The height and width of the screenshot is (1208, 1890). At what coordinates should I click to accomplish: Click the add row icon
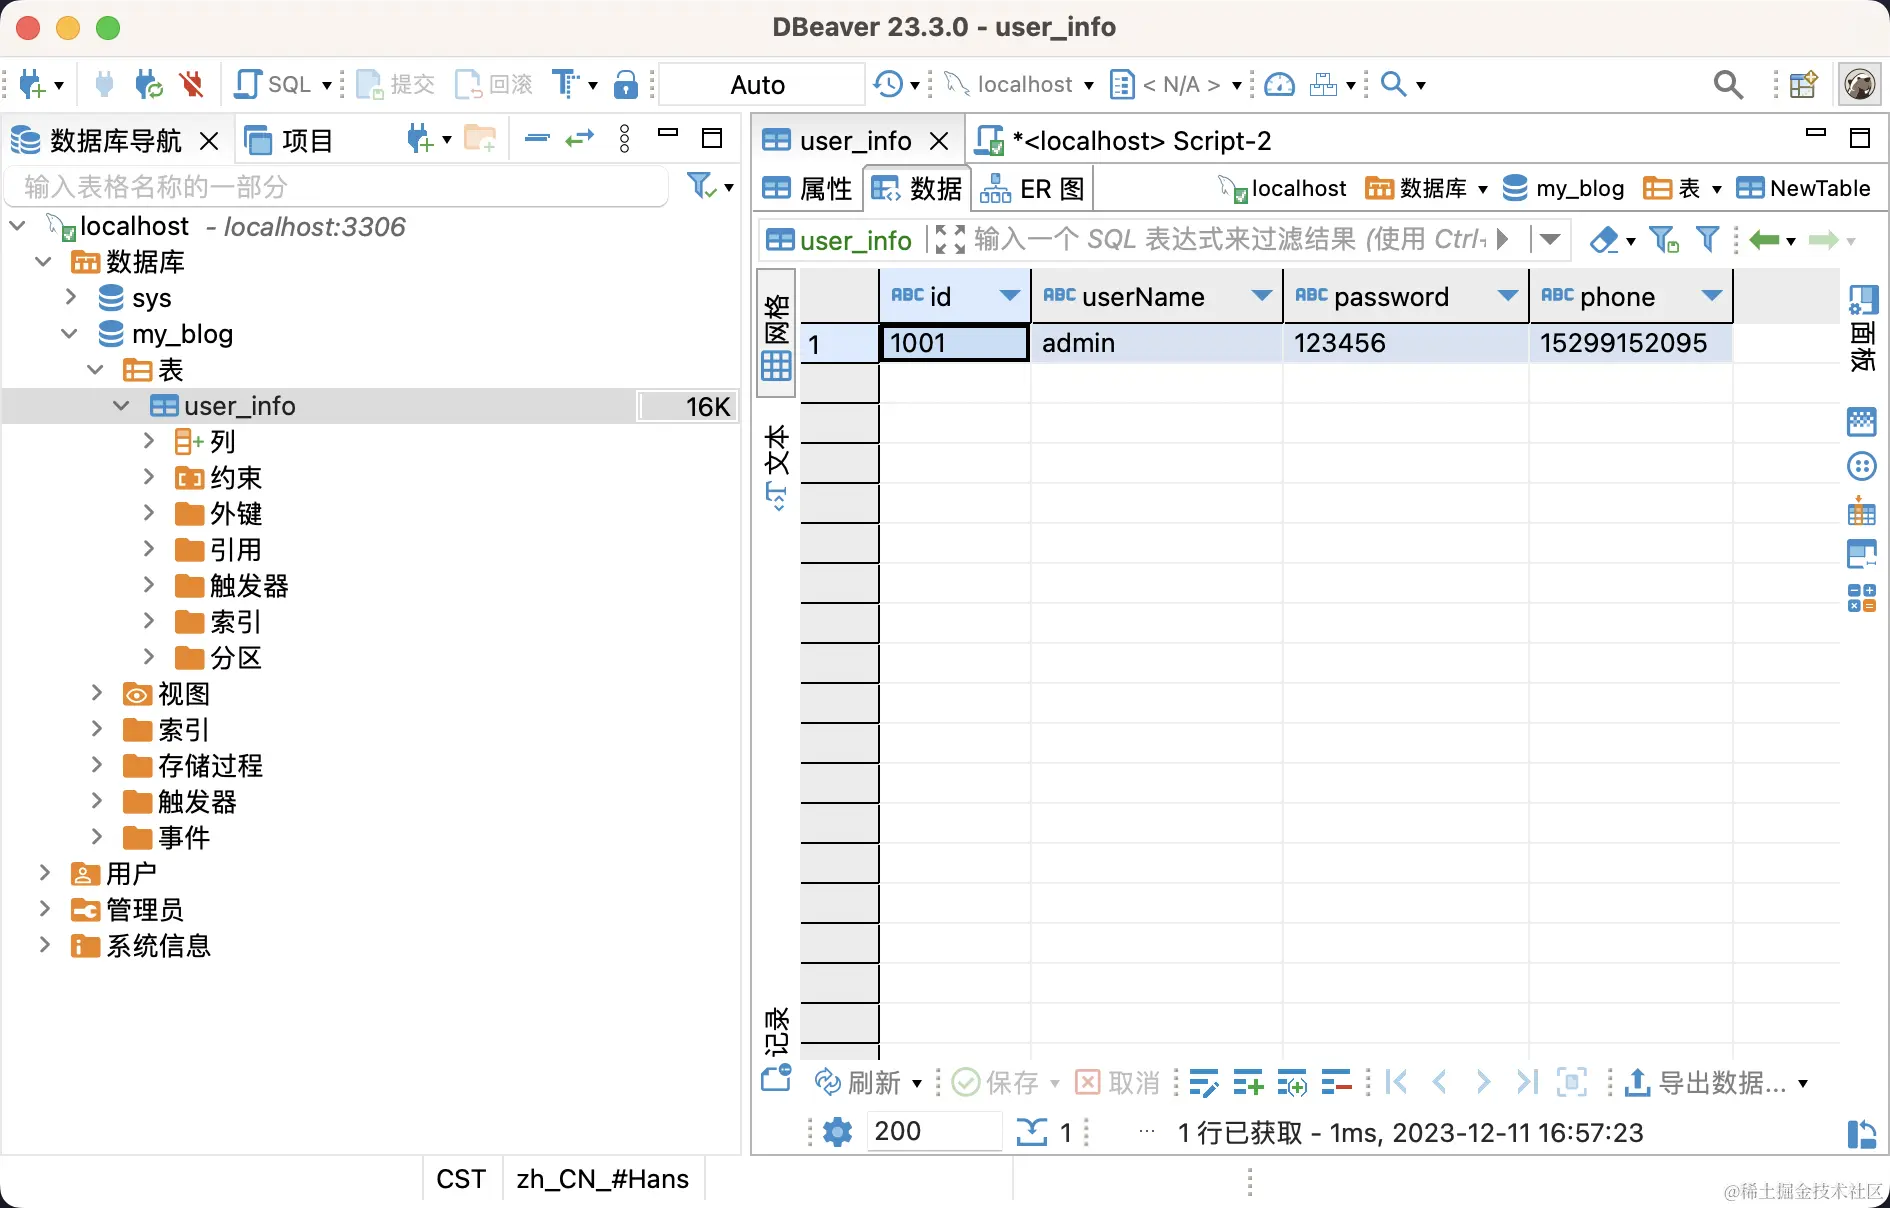click(1248, 1082)
